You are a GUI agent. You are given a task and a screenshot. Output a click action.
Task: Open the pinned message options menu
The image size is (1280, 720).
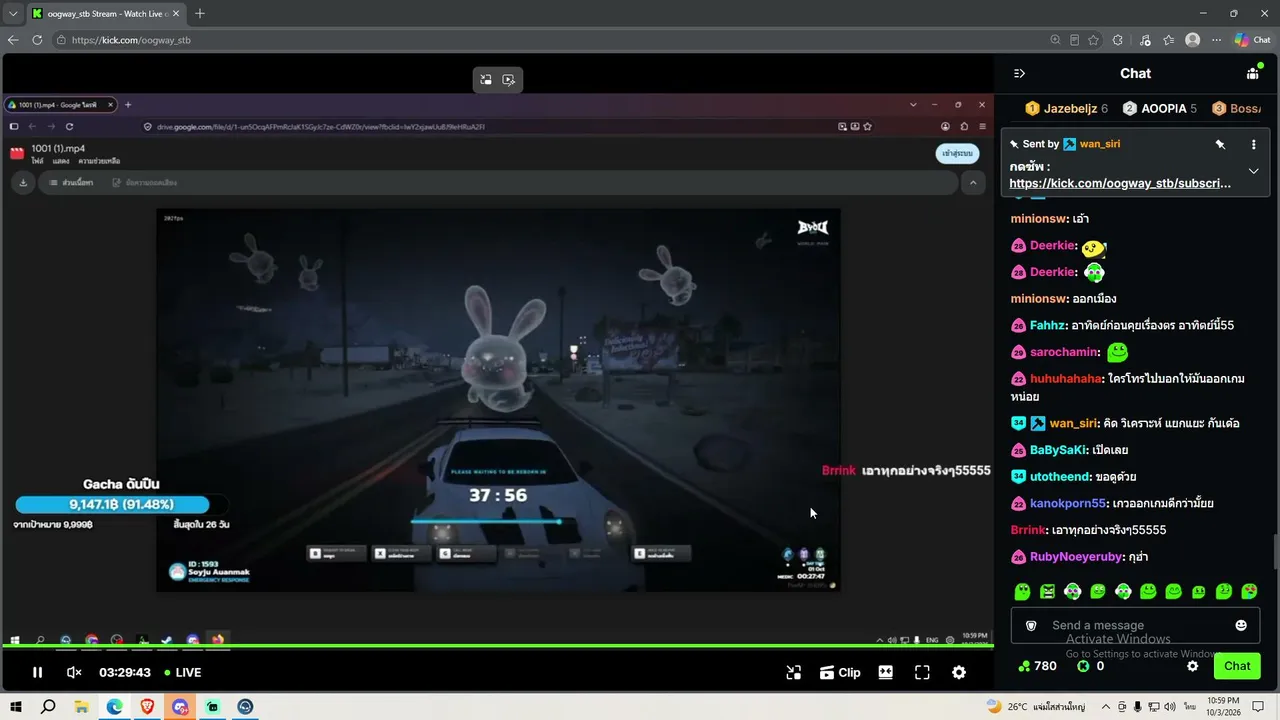click(1253, 144)
